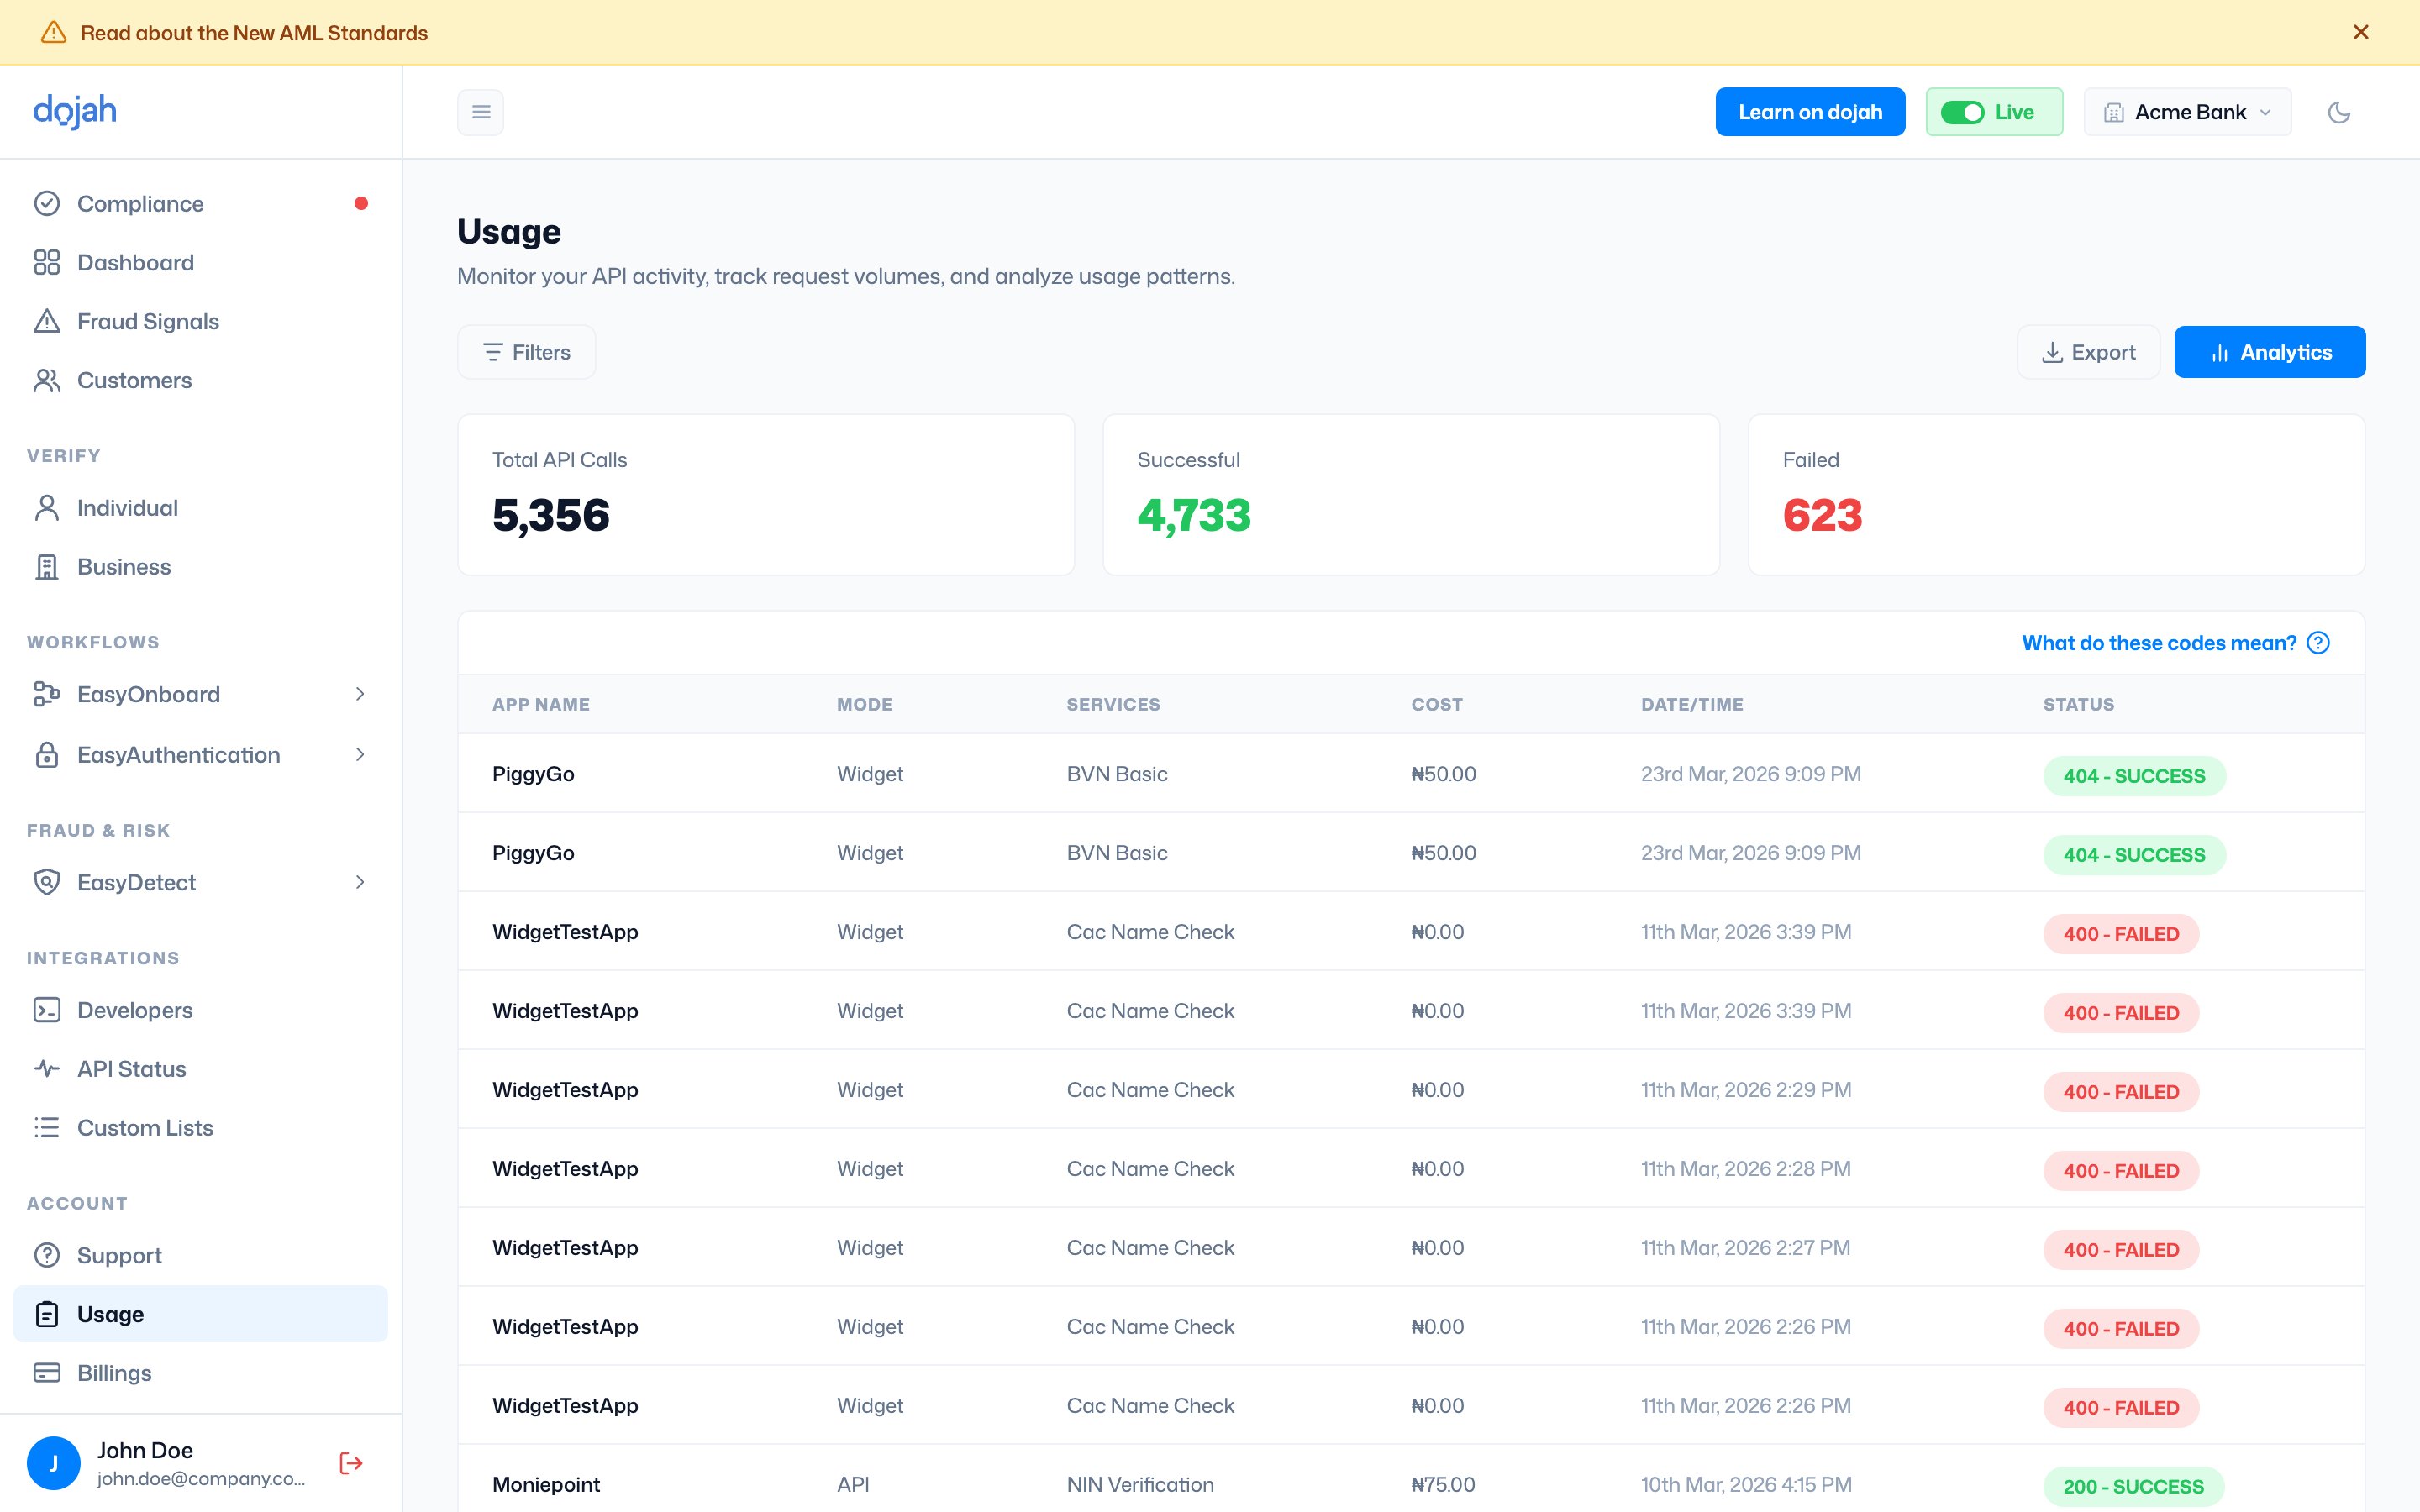
Task: Go to Compliance menu item
Action: click(201, 204)
